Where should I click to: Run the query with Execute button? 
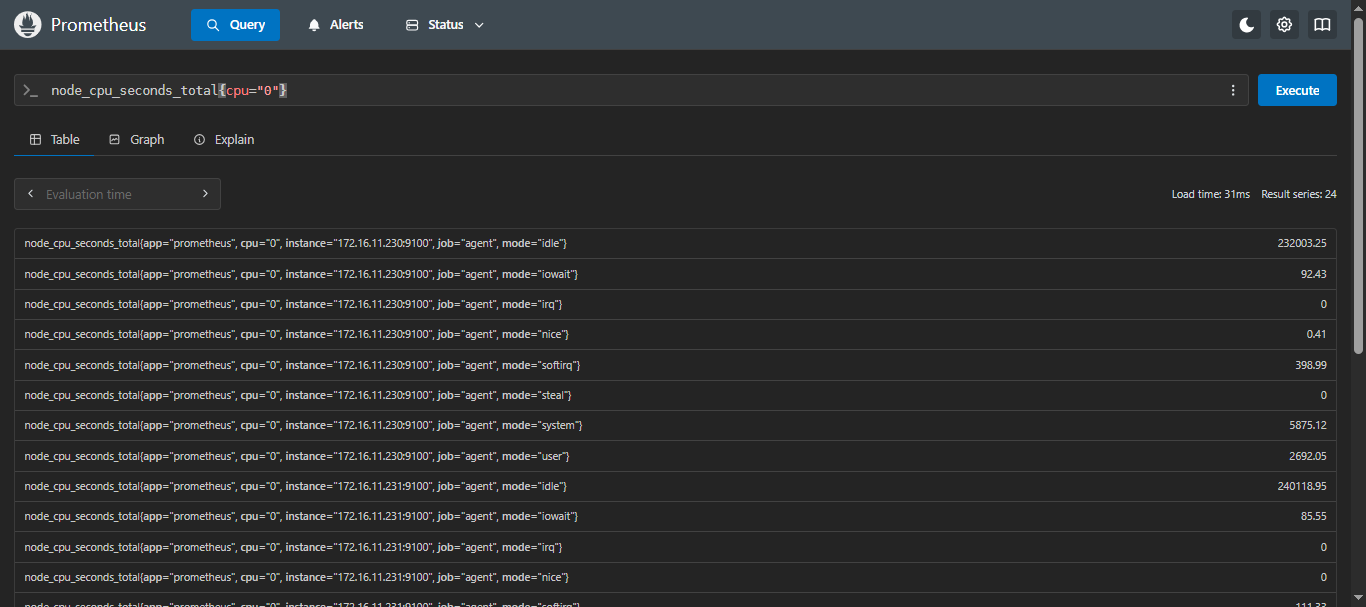[1297, 90]
